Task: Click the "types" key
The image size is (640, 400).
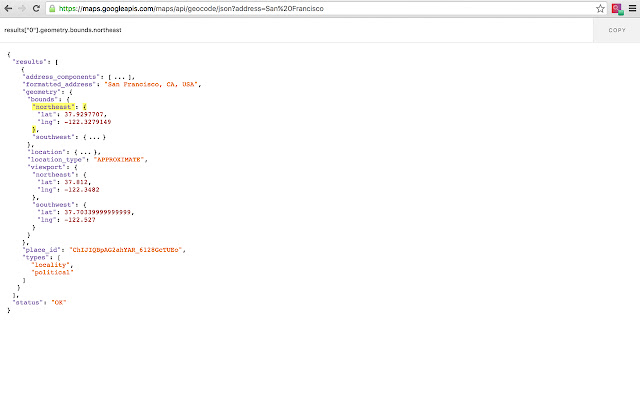Action: click(36, 258)
